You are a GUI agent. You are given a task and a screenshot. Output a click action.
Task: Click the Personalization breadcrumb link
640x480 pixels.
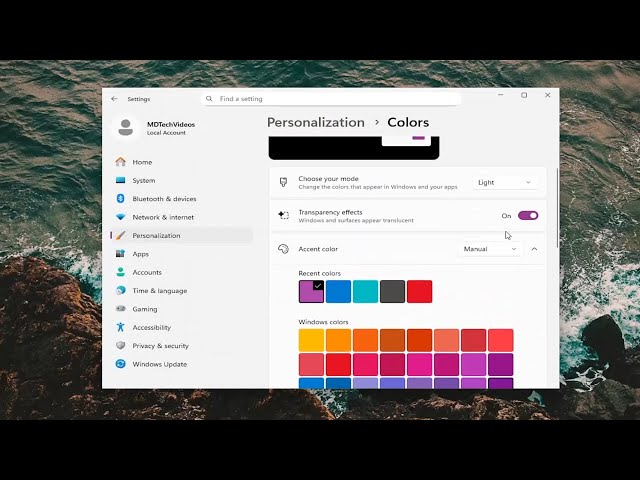click(x=316, y=122)
